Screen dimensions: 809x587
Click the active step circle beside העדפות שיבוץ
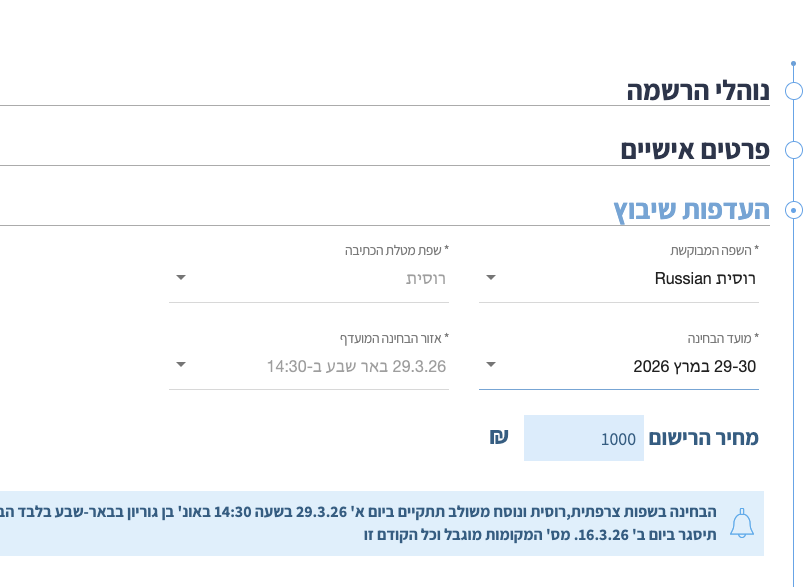tap(794, 210)
